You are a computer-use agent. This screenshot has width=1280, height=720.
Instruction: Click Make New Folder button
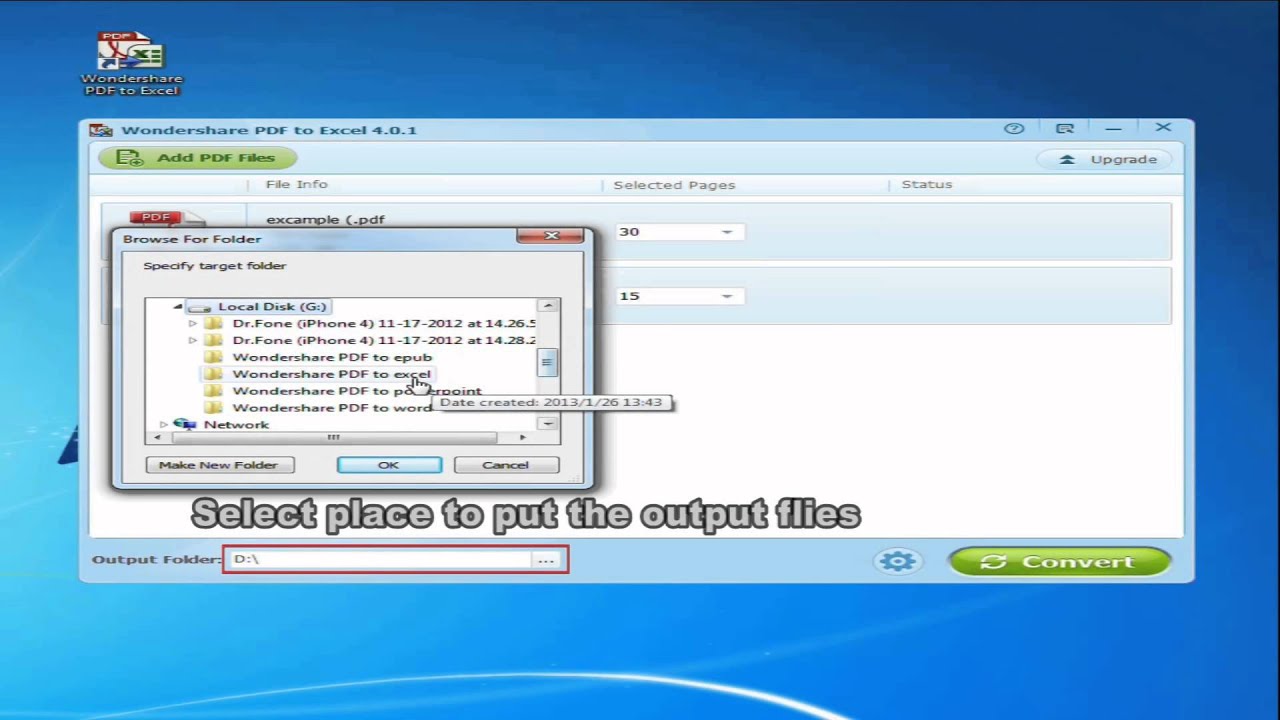(x=218, y=465)
